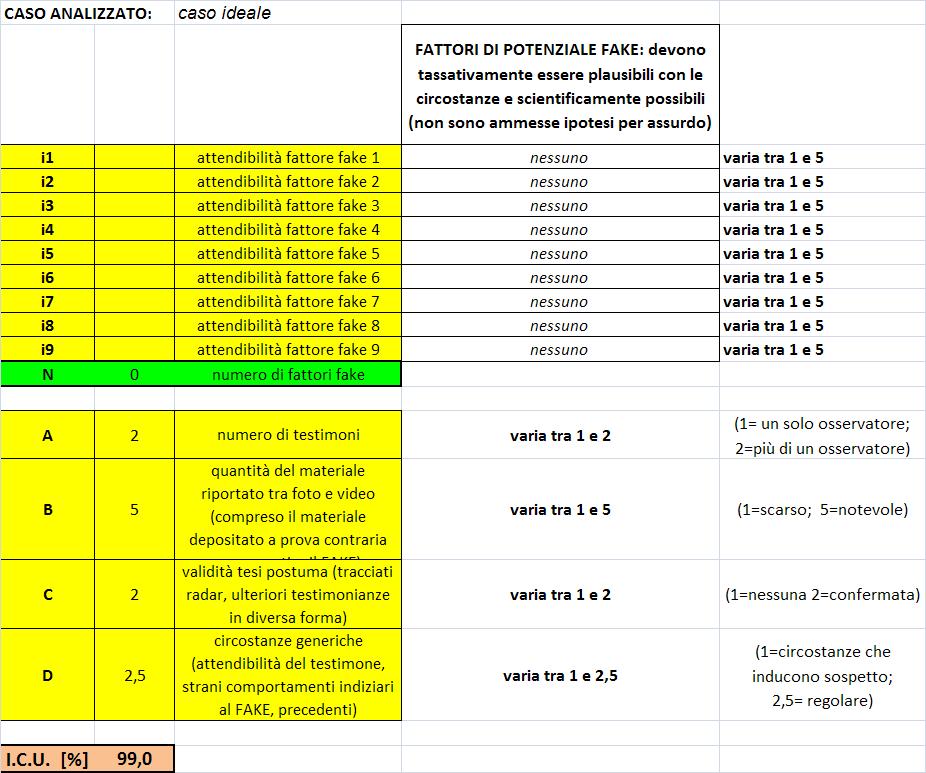Select cell labeled i2
This screenshot has height=773, width=926.
(x=47, y=181)
